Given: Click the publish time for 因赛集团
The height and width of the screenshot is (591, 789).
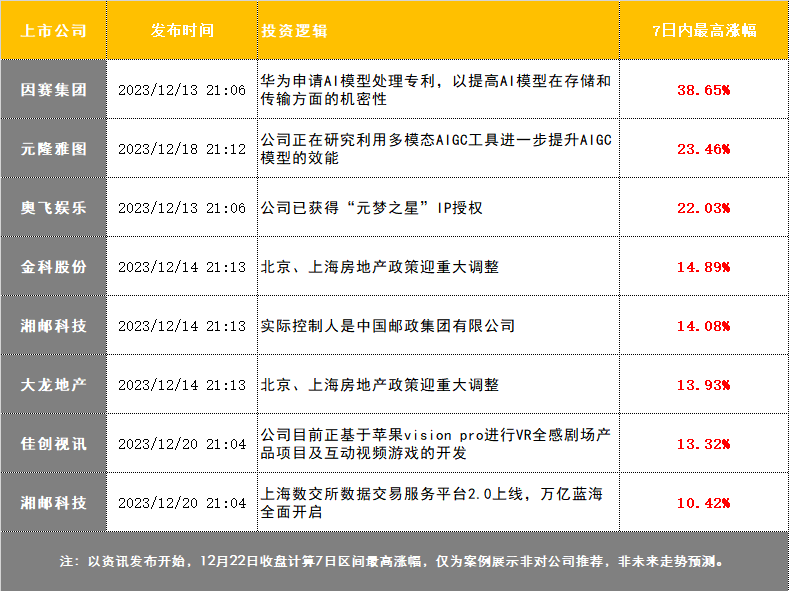Looking at the screenshot, I should click(182, 90).
